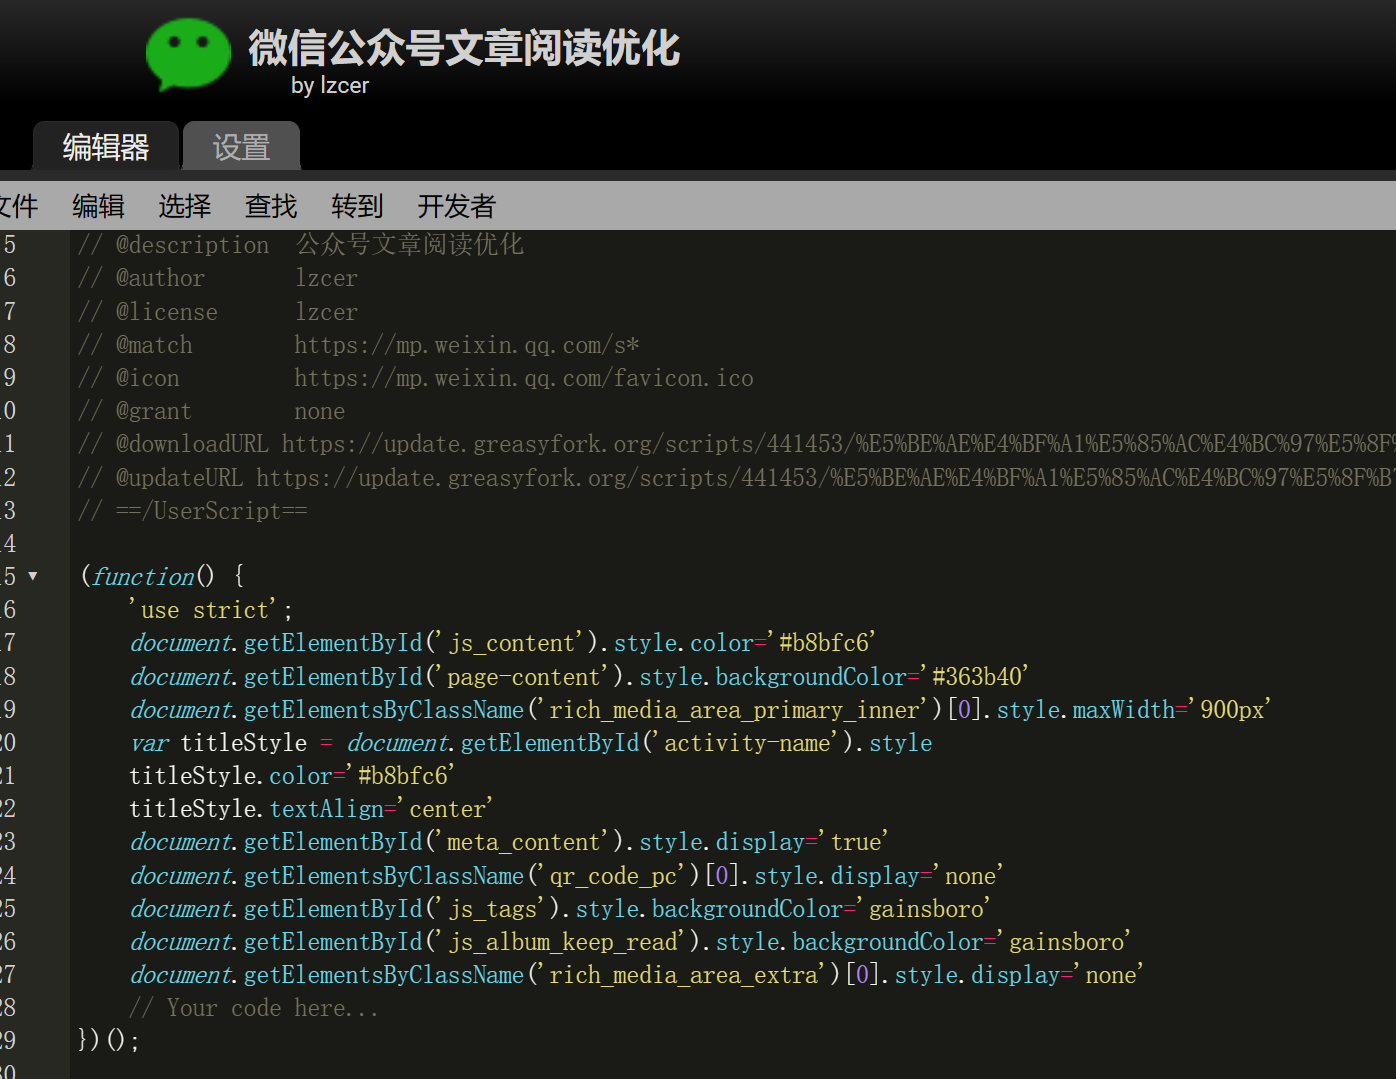1396x1079 pixels.
Task: Click the @author lzcer line
Action: click(218, 278)
